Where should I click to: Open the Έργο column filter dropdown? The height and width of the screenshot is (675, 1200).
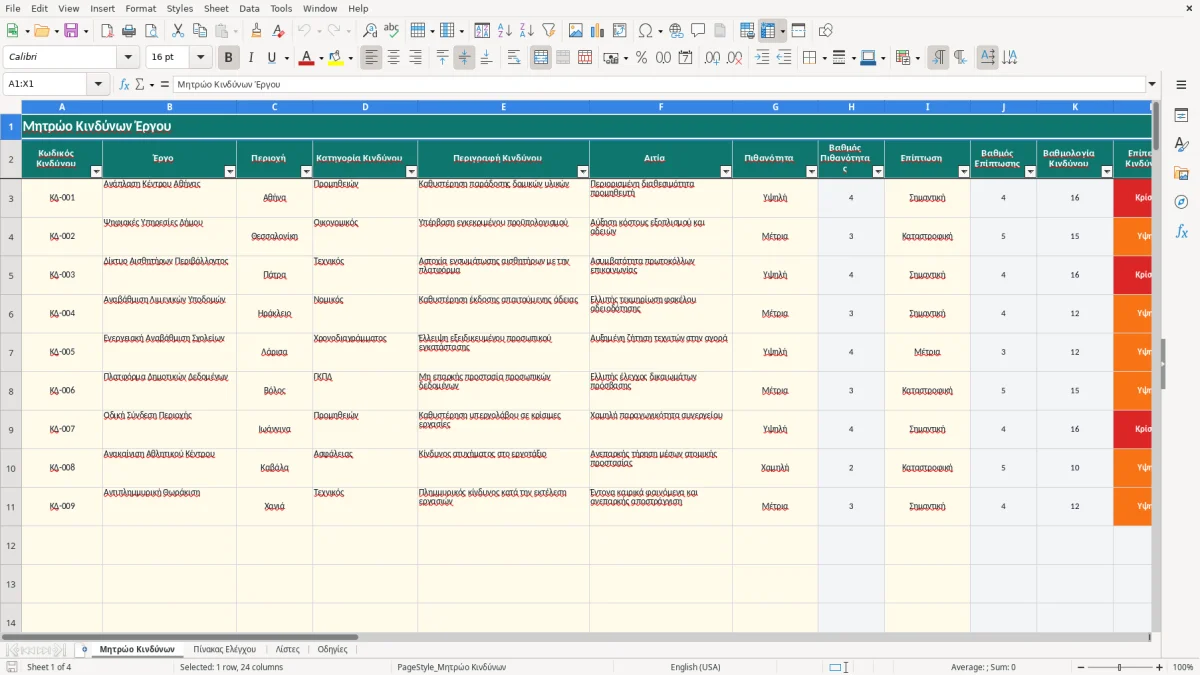pyautogui.click(x=229, y=172)
